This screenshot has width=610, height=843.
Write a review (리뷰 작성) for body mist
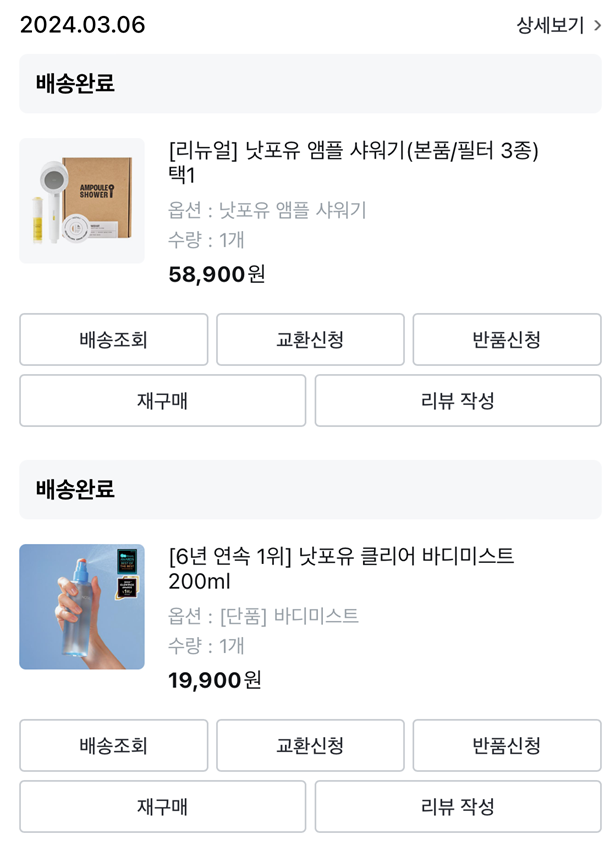[x=458, y=807]
